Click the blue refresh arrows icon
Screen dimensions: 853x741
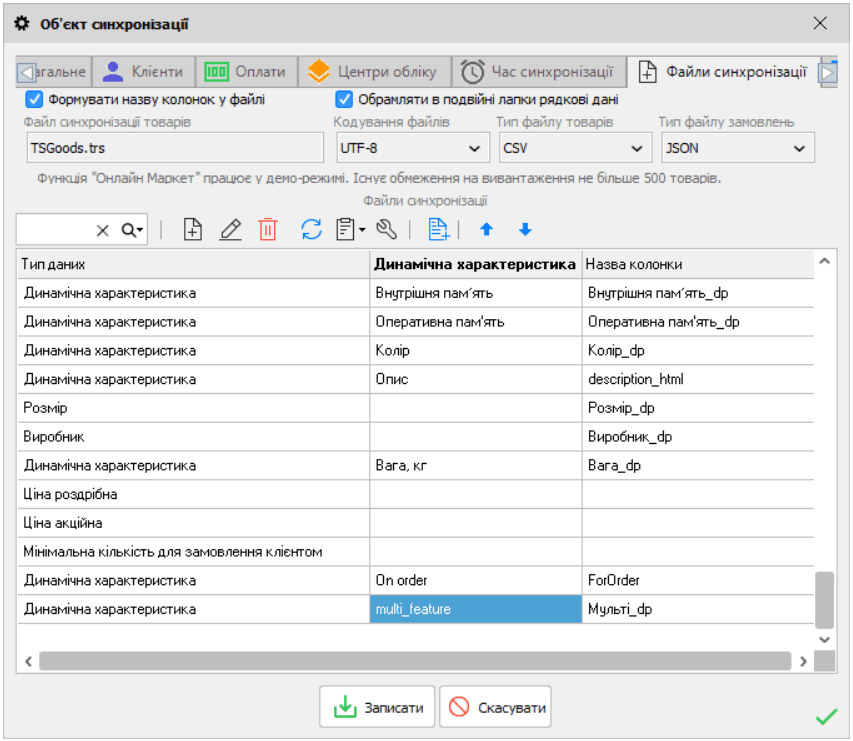(x=312, y=230)
